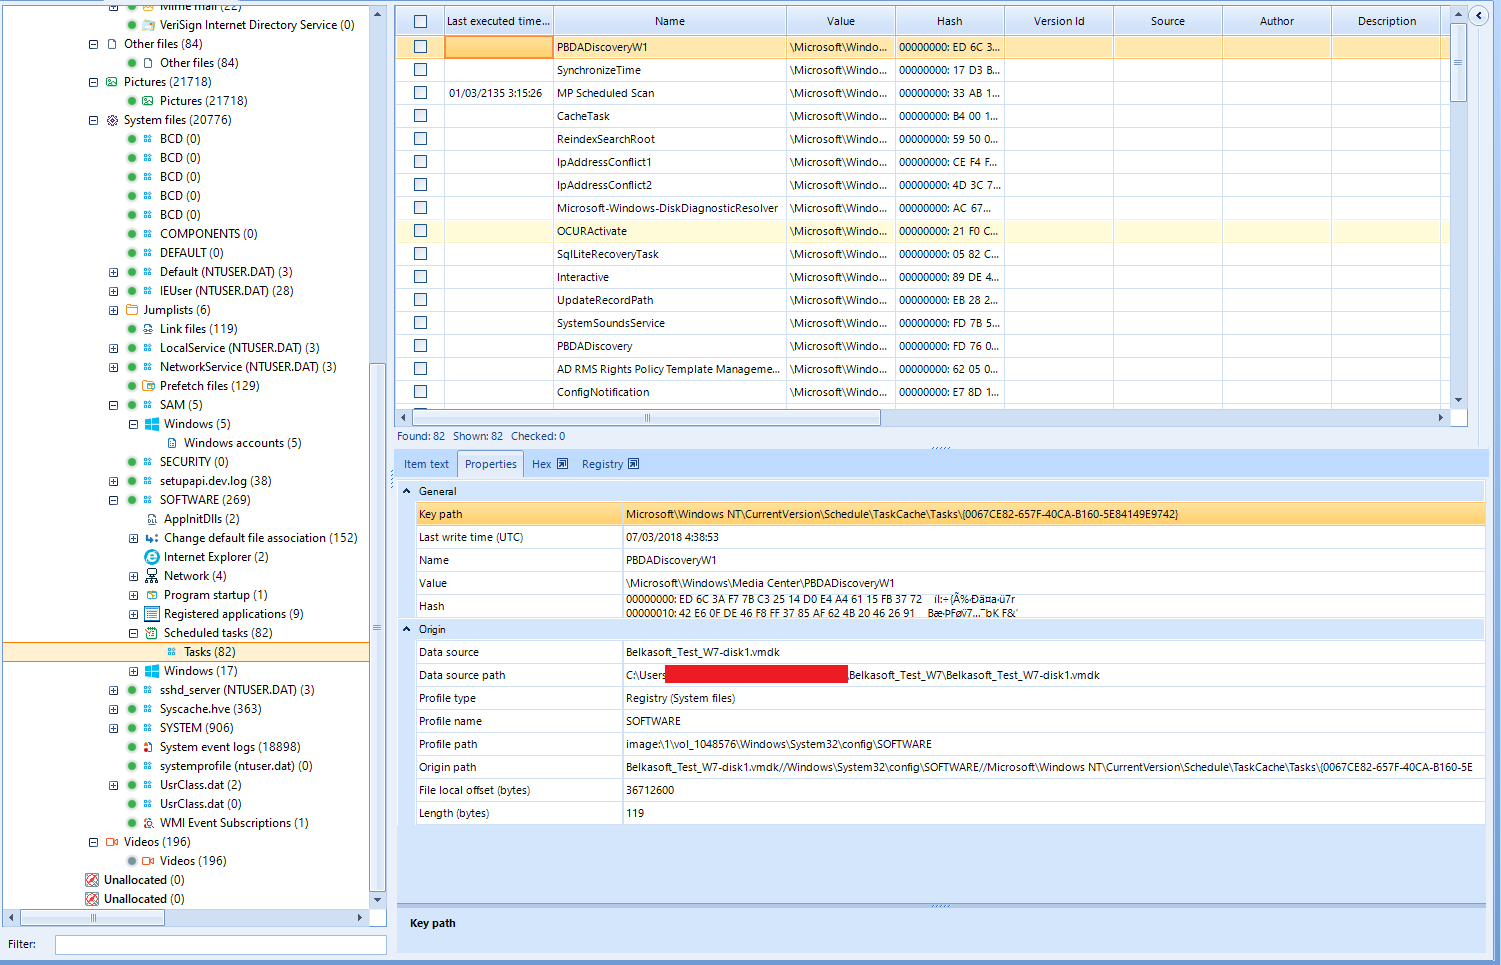Click the System files gear icon
The image size is (1501, 965).
pyautogui.click(x=112, y=120)
